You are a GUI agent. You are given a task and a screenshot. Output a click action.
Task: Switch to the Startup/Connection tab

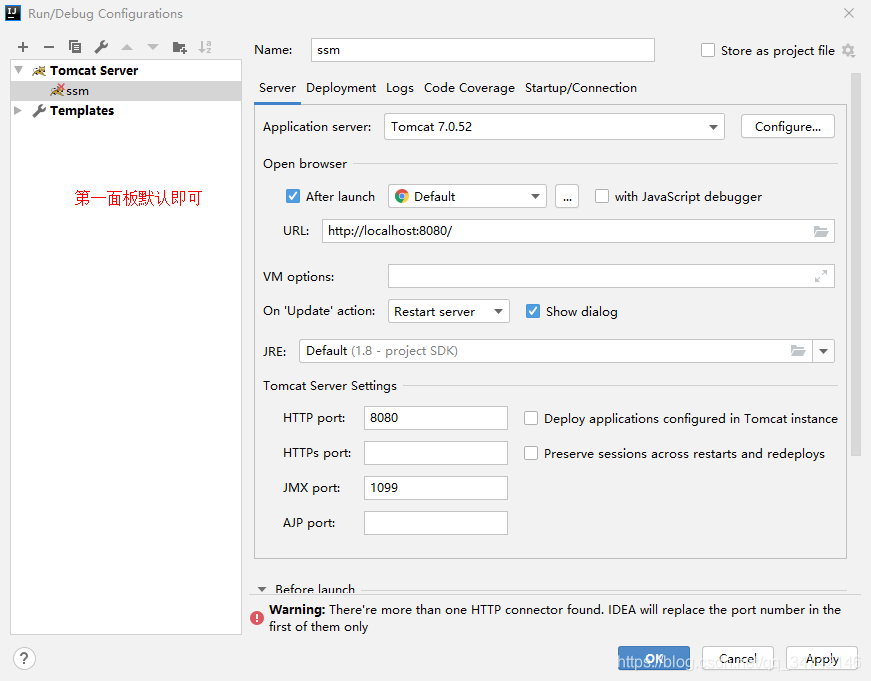click(x=580, y=88)
